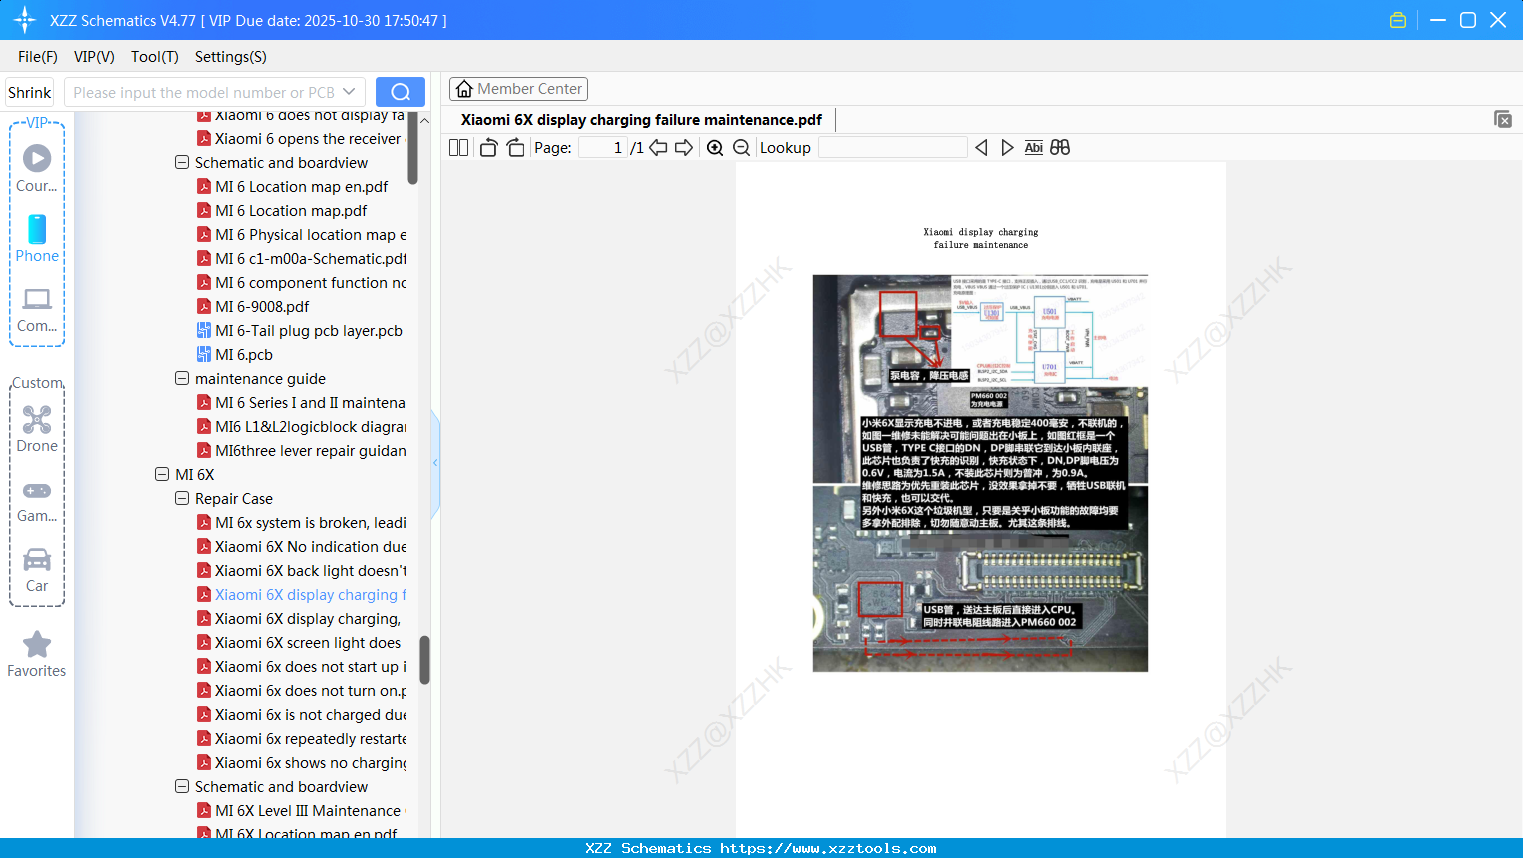Screen dimensions: 1523x858
Task: Select the Computer category icon
Action: tap(37, 309)
